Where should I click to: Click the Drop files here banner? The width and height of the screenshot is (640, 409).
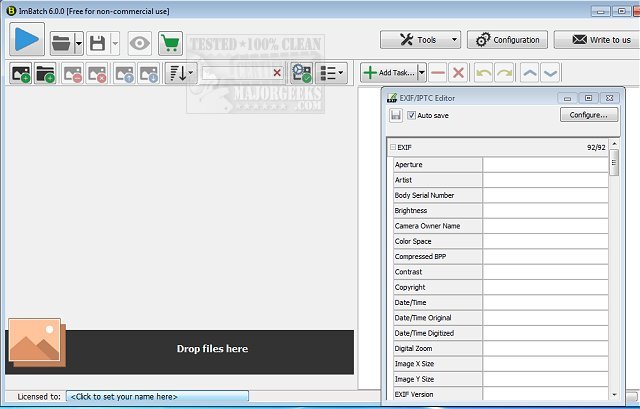click(x=180, y=352)
